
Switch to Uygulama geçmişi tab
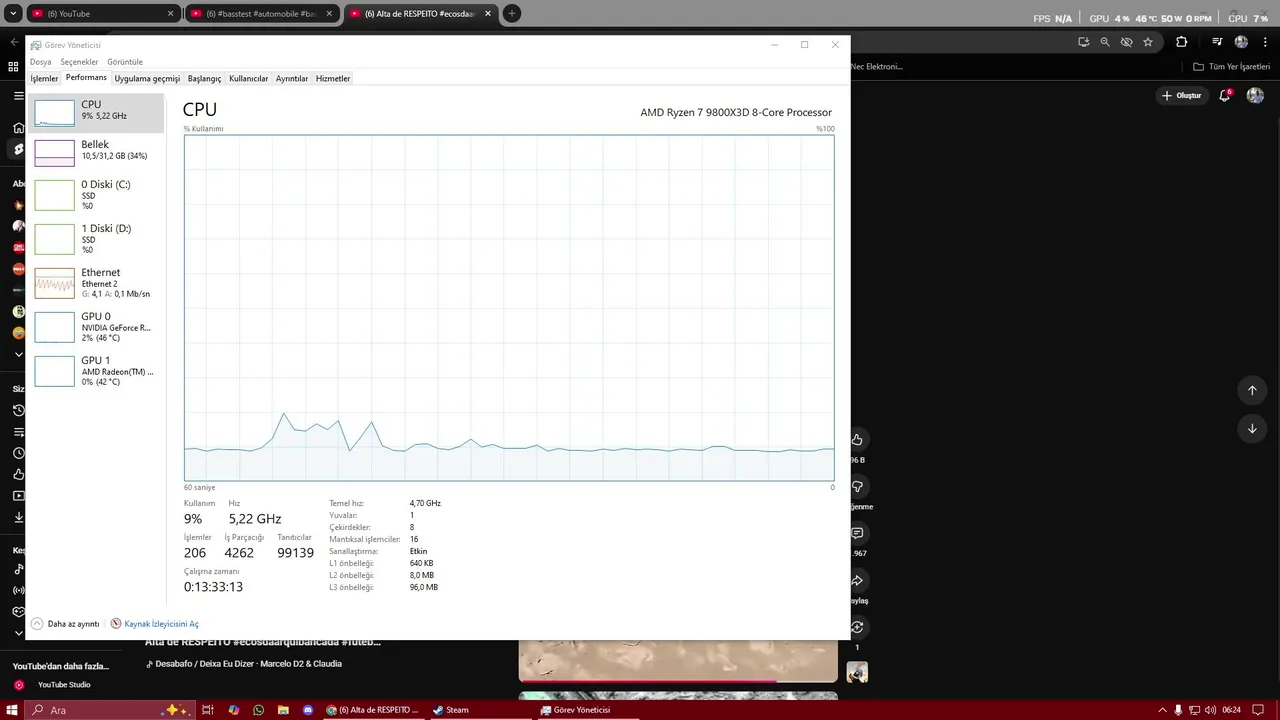(x=147, y=78)
